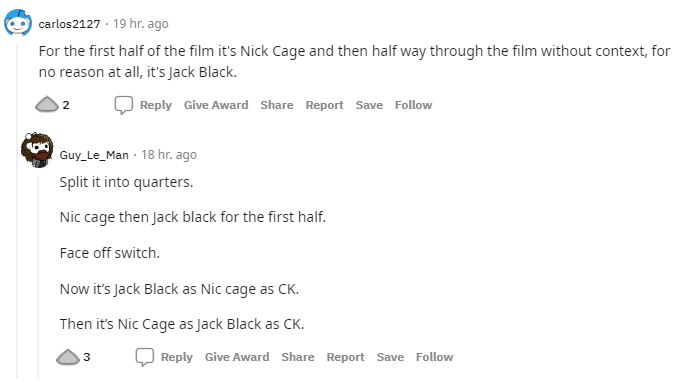Click reply speech bubble on carlos2127's comment
Image resolution: width=684 pixels, height=391 pixels.
[123, 105]
